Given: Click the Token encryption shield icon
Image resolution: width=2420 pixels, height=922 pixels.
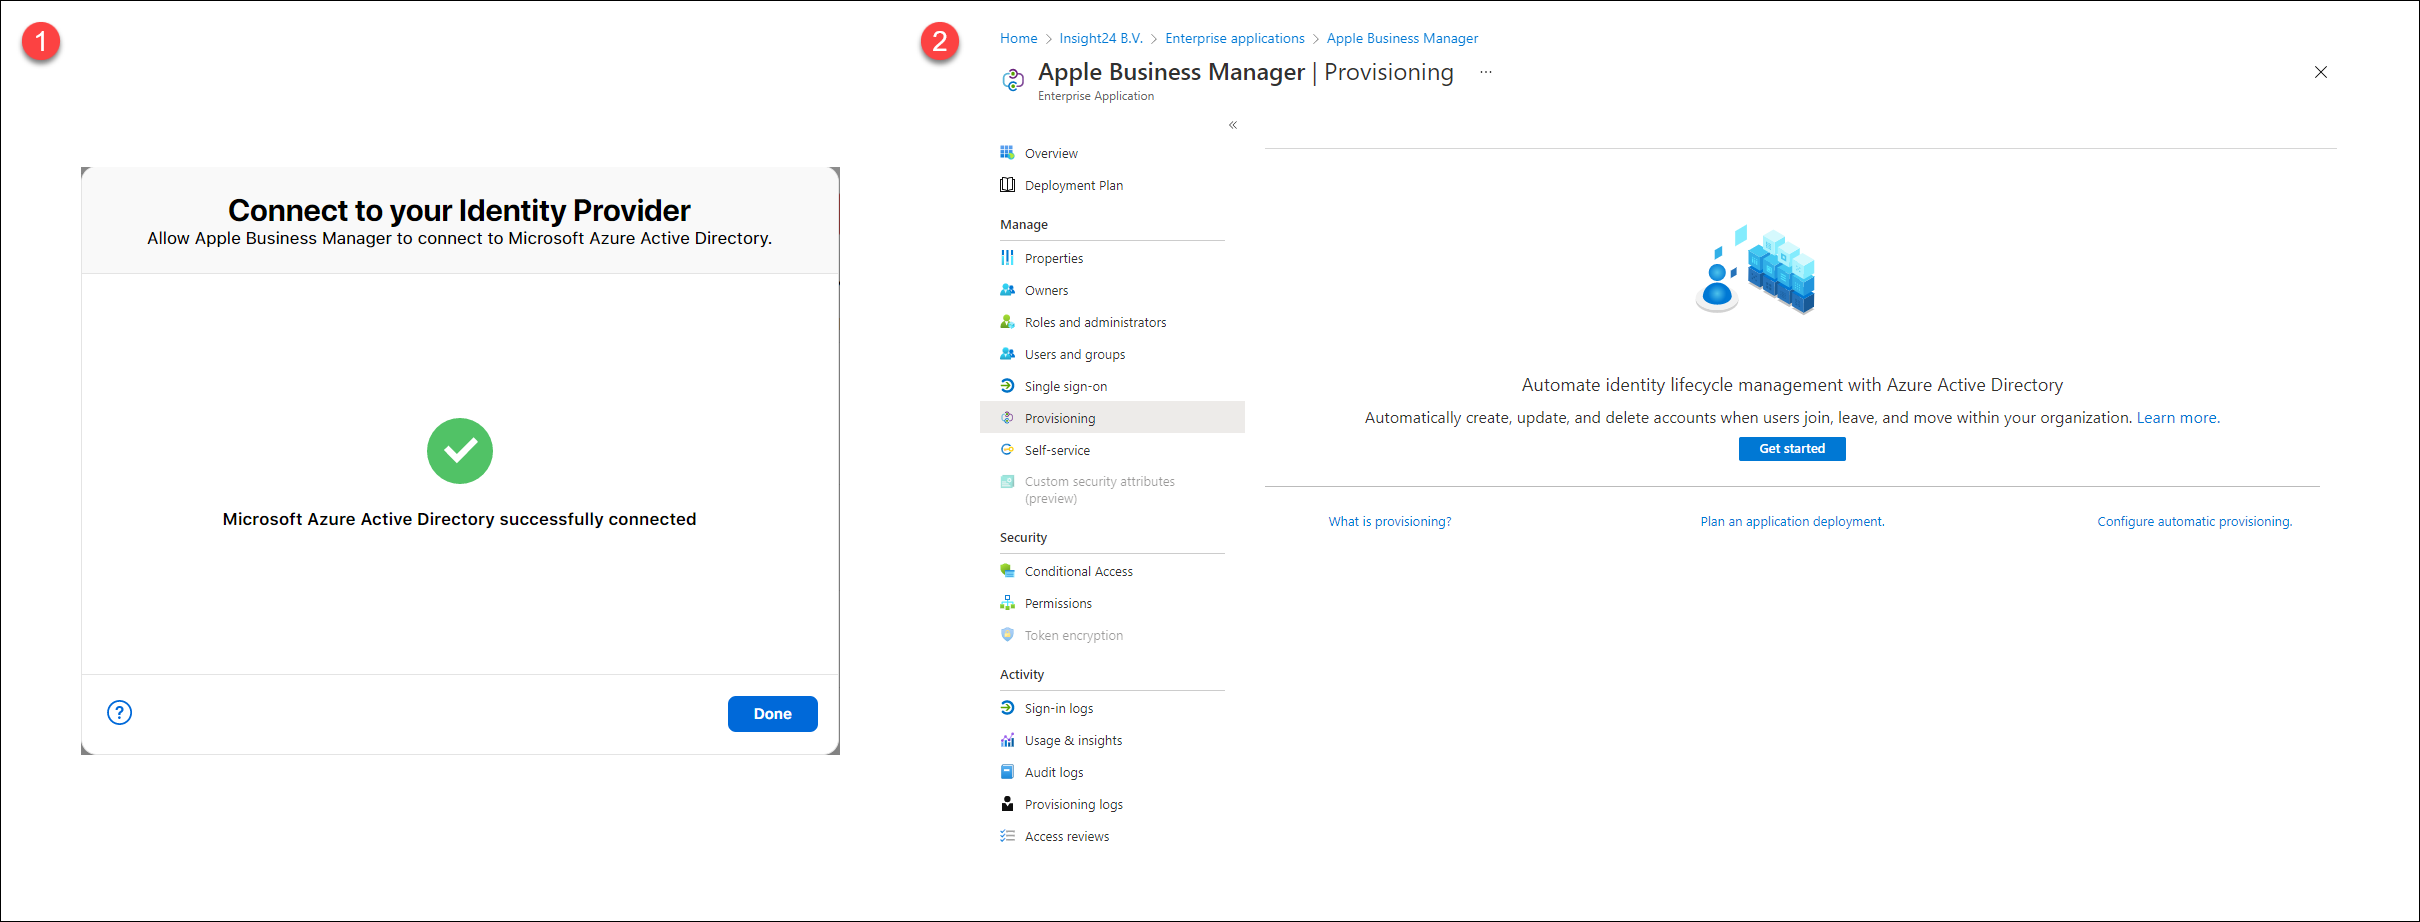Looking at the screenshot, I should click(x=1007, y=635).
